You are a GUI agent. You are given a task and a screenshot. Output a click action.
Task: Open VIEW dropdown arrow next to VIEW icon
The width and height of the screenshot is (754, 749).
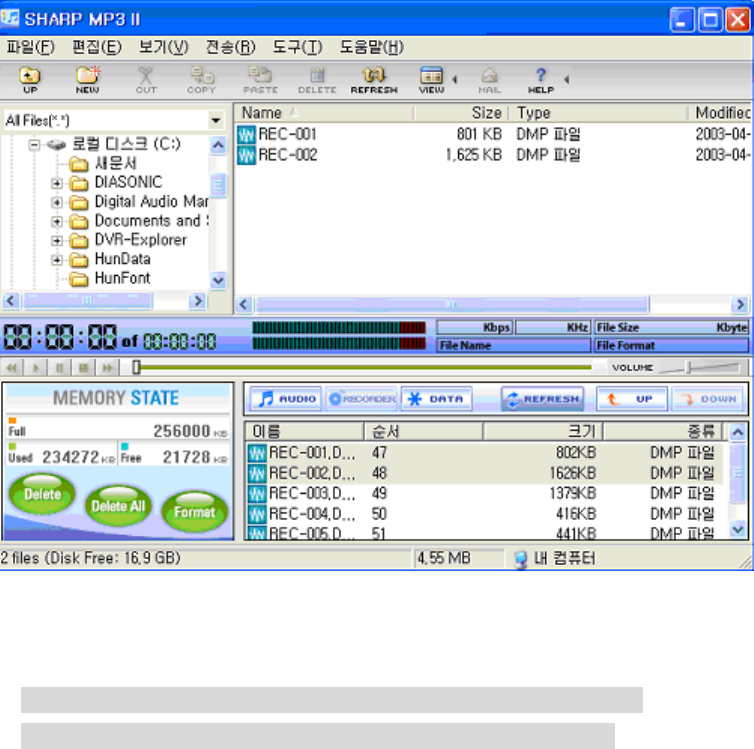pyautogui.click(x=454, y=79)
